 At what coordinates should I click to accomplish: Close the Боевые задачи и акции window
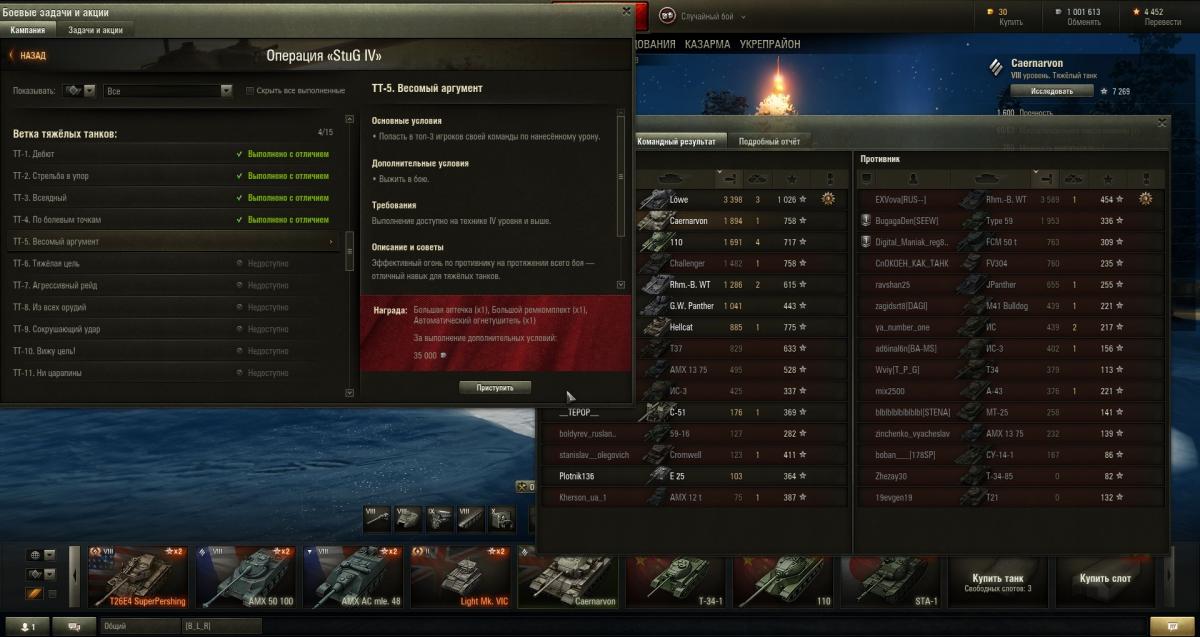(x=626, y=12)
